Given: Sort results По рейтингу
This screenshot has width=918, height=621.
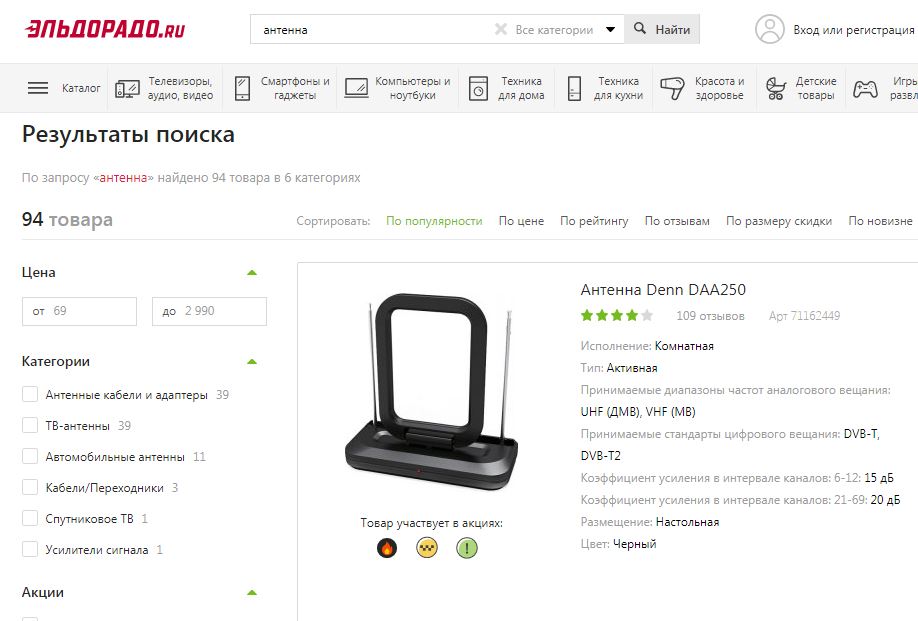Looking at the screenshot, I should click(x=594, y=221).
